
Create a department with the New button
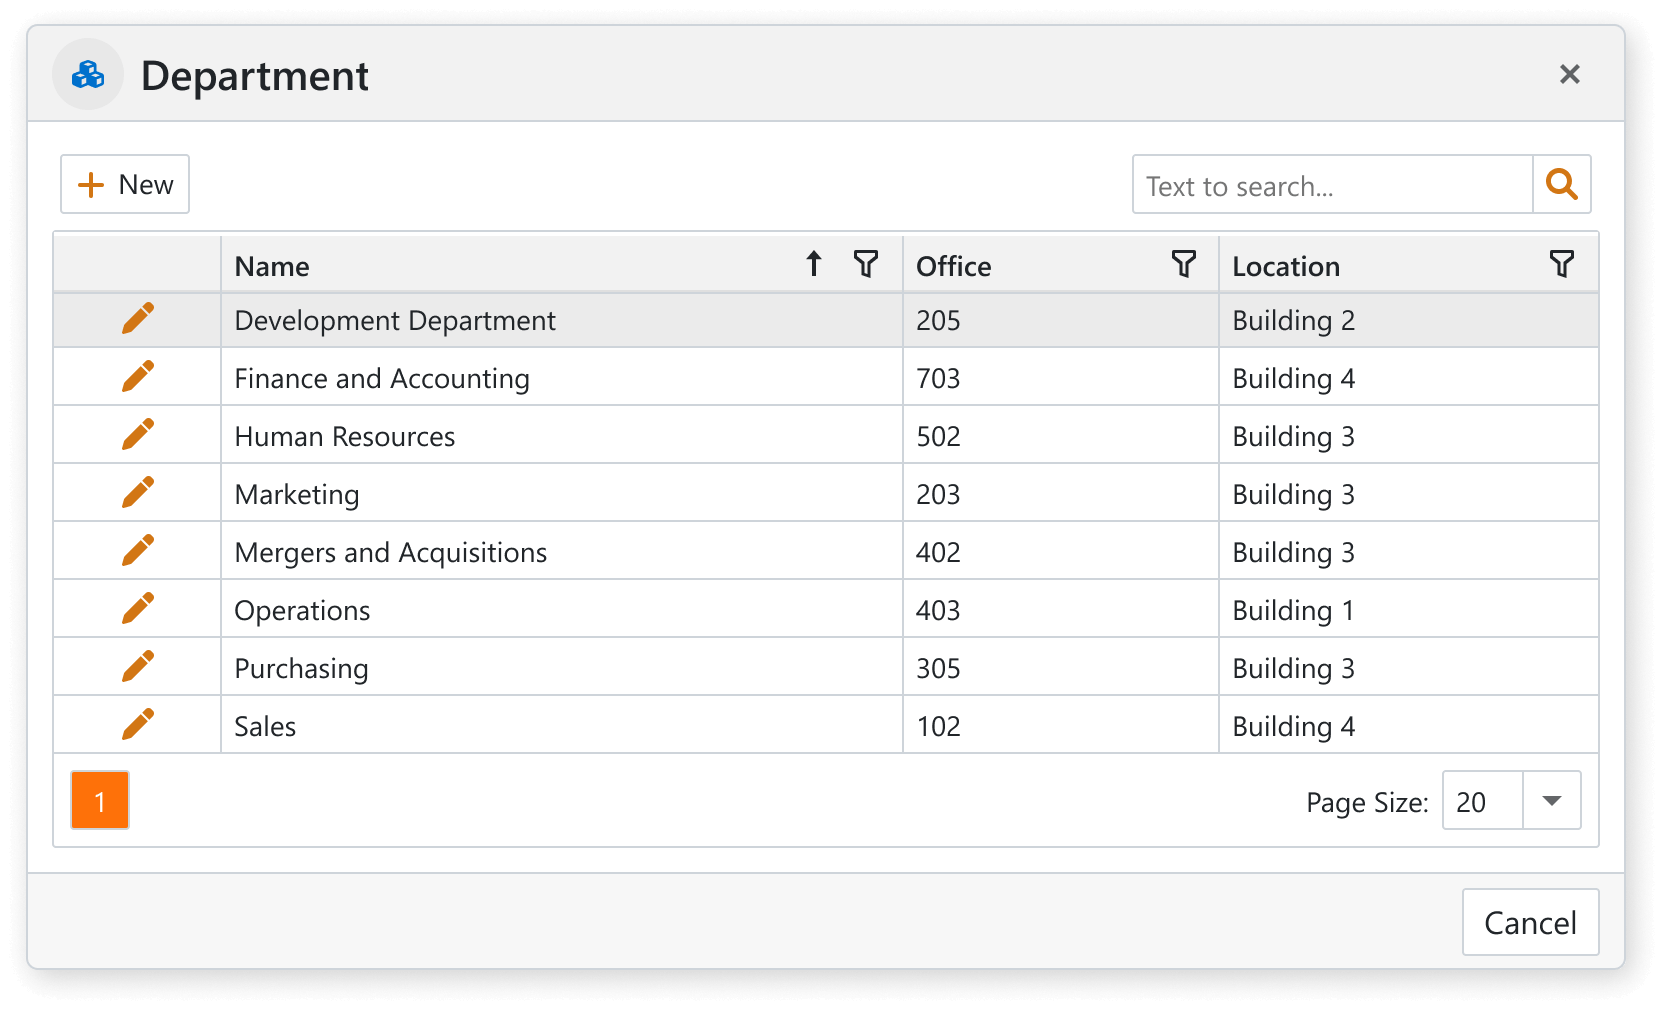(x=124, y=184)
